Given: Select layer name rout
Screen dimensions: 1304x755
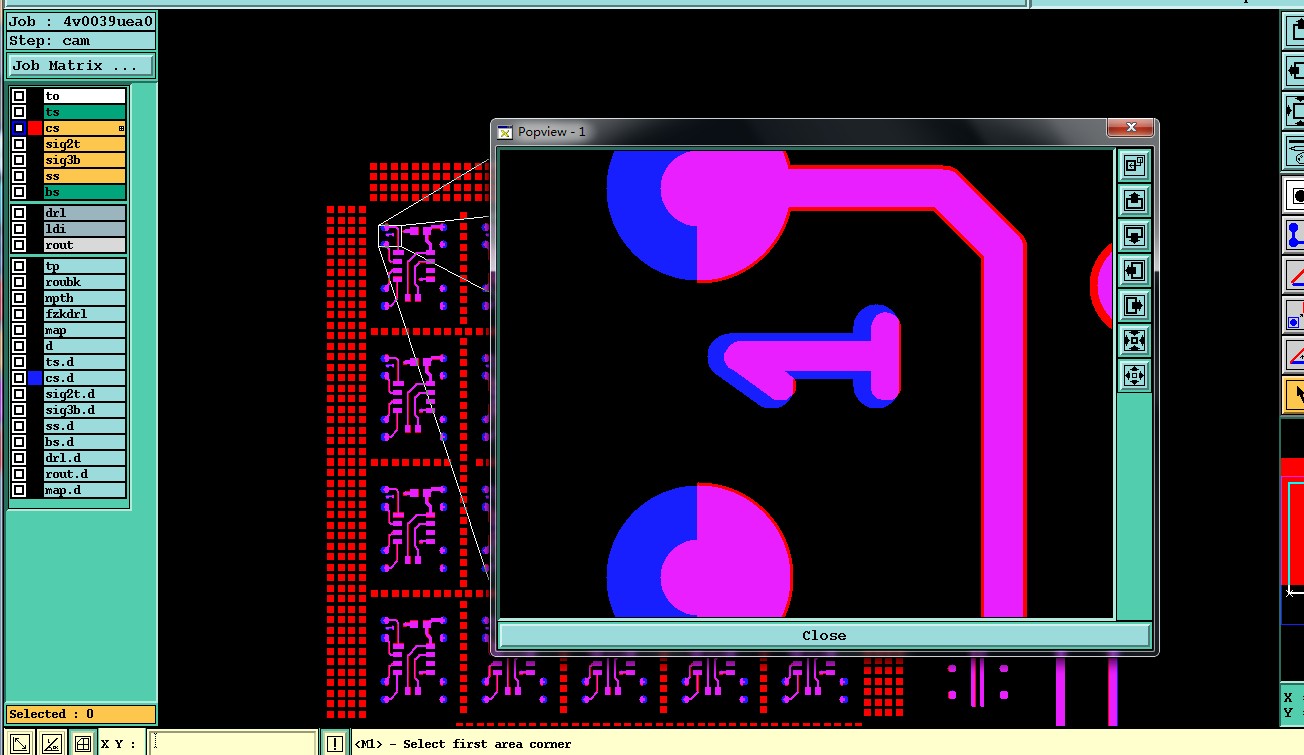Looking at the screenshot, I should 85,245.
